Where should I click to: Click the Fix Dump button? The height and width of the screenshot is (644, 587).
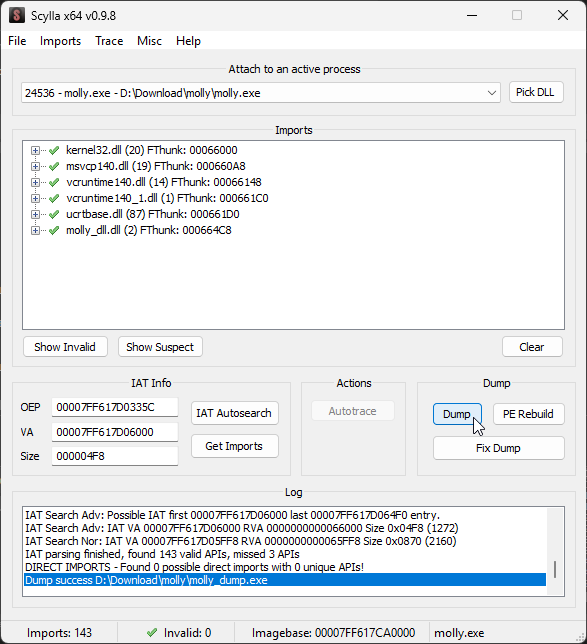pyautogui.click(x=498, y=448)
